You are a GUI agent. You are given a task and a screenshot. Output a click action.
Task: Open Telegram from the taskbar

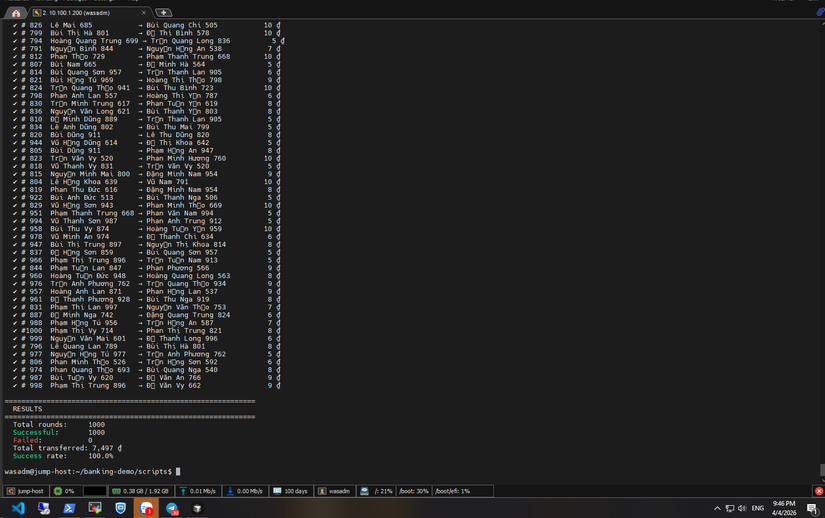[172, 508]
